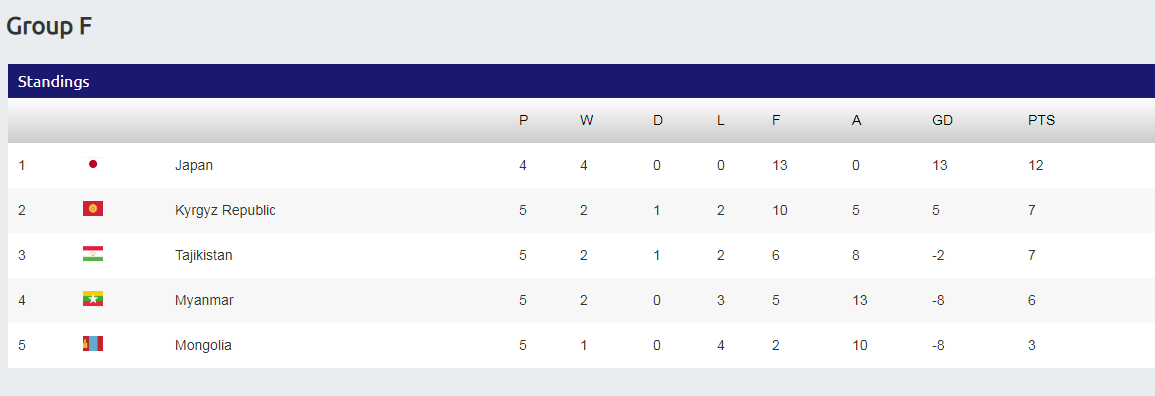This screenshot has height=396, width=1155.
Task: Click the Tajikistan flag icon
Action: coord(93,254)
